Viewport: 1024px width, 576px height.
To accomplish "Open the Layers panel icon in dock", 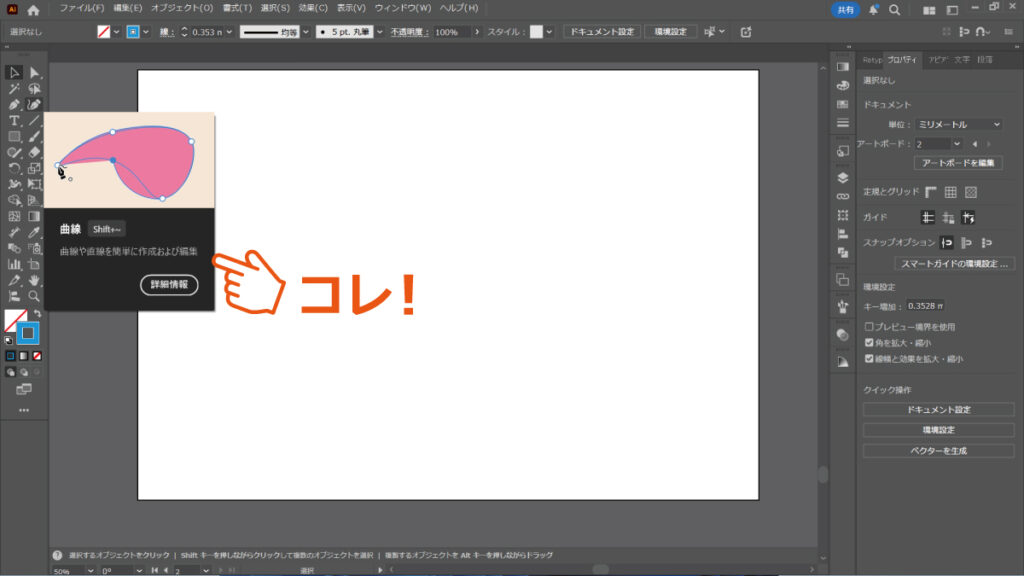I will [x=842, y=177].
